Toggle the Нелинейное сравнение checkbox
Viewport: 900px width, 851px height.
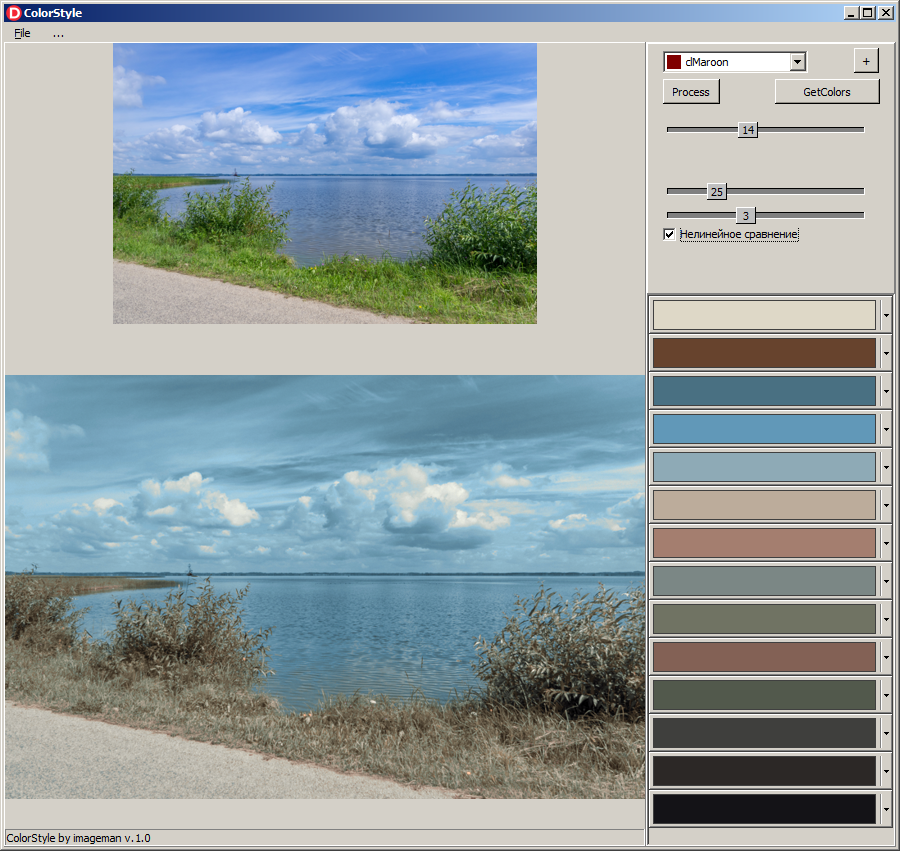tap(669, 234)
